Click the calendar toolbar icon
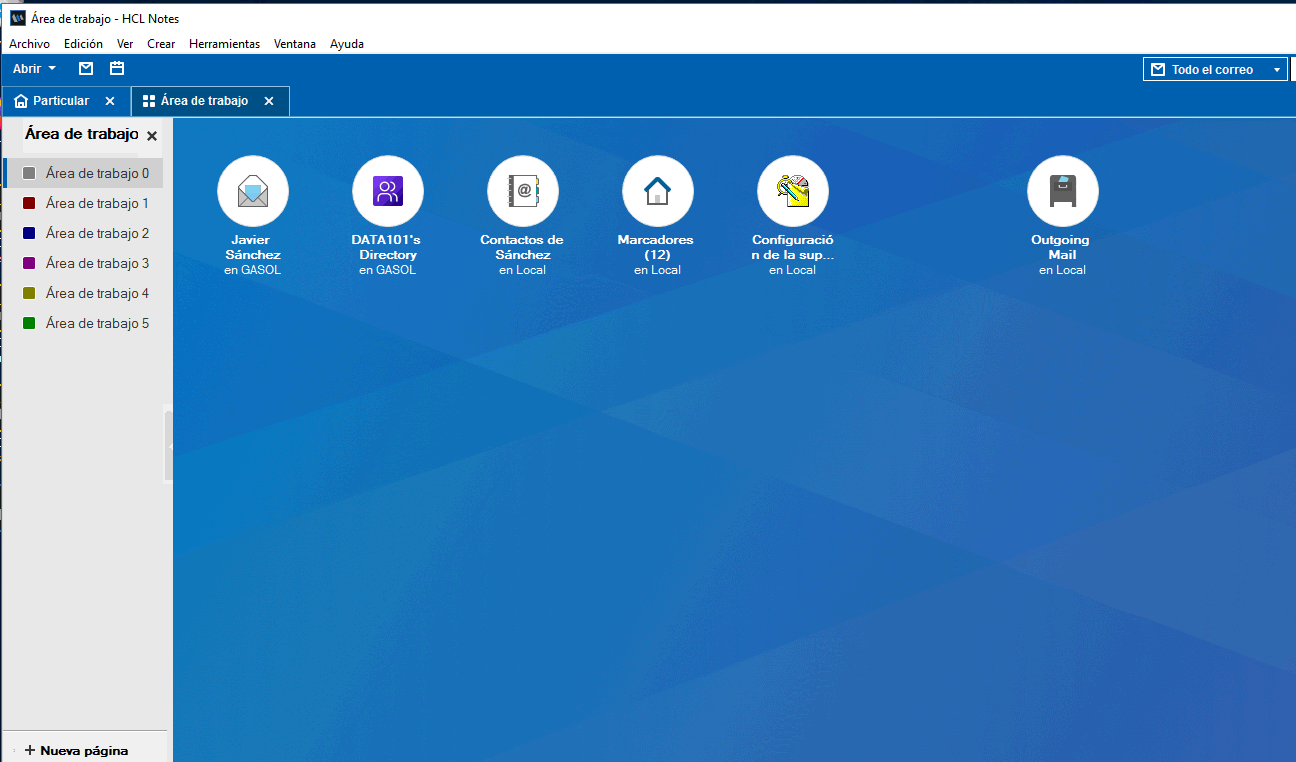Image resolution: width=1296 pixels, height=762 pixels. (117, 69)
